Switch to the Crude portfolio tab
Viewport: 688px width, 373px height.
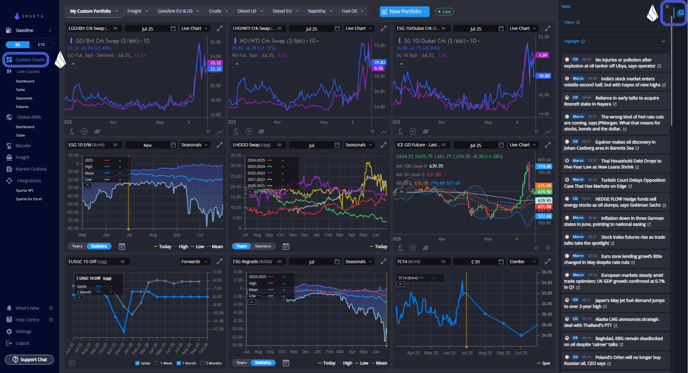coord(215,11)
